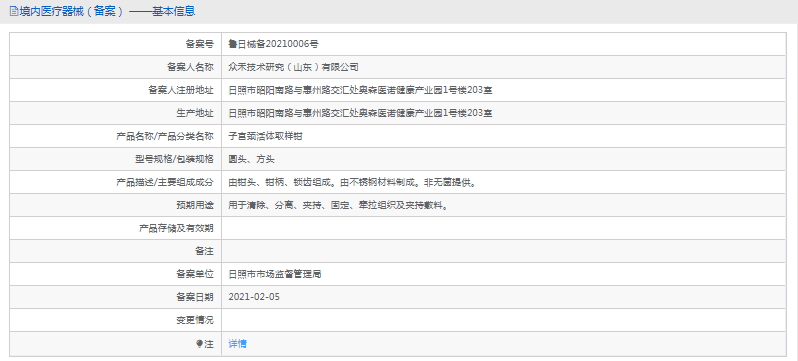This screenshot has width=798, height=361.
Task: Click the 境内医疗器械(备案)基本信息 header title
Action: 107,11
